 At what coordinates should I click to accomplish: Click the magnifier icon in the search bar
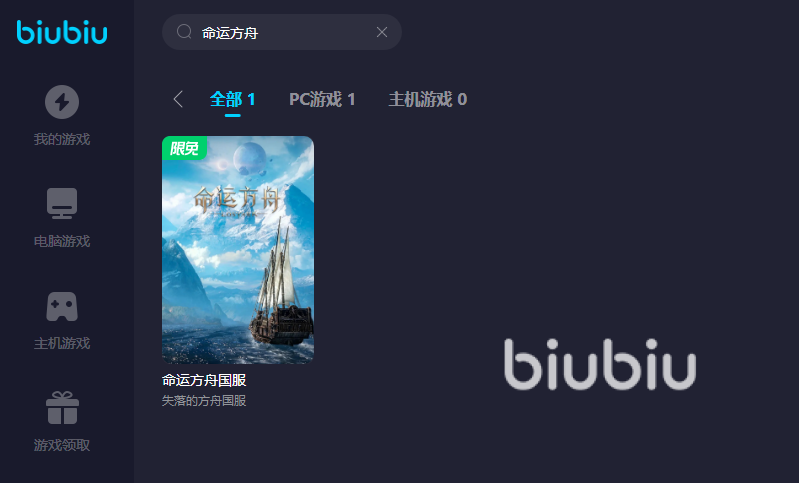pos(184,32)
